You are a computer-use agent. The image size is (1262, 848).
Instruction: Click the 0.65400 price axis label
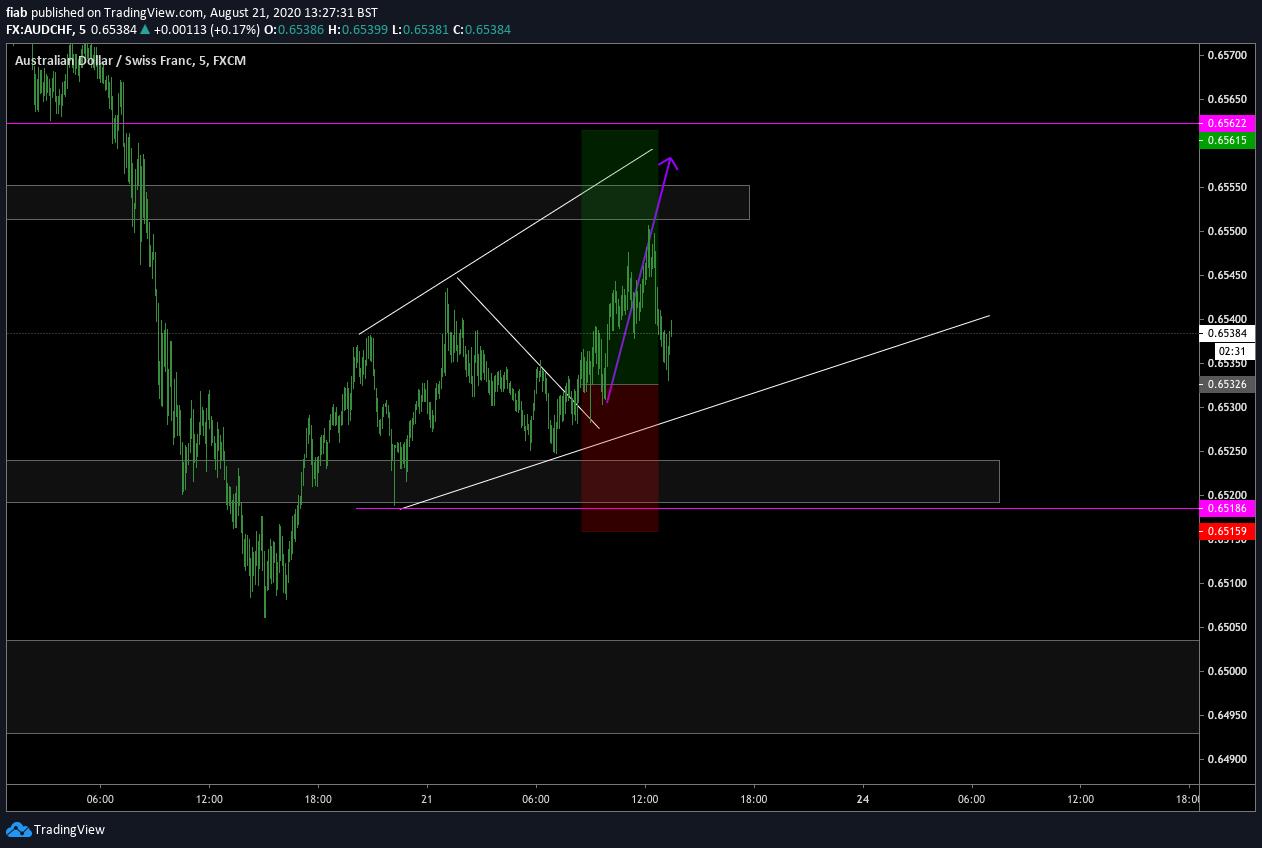1226,319
